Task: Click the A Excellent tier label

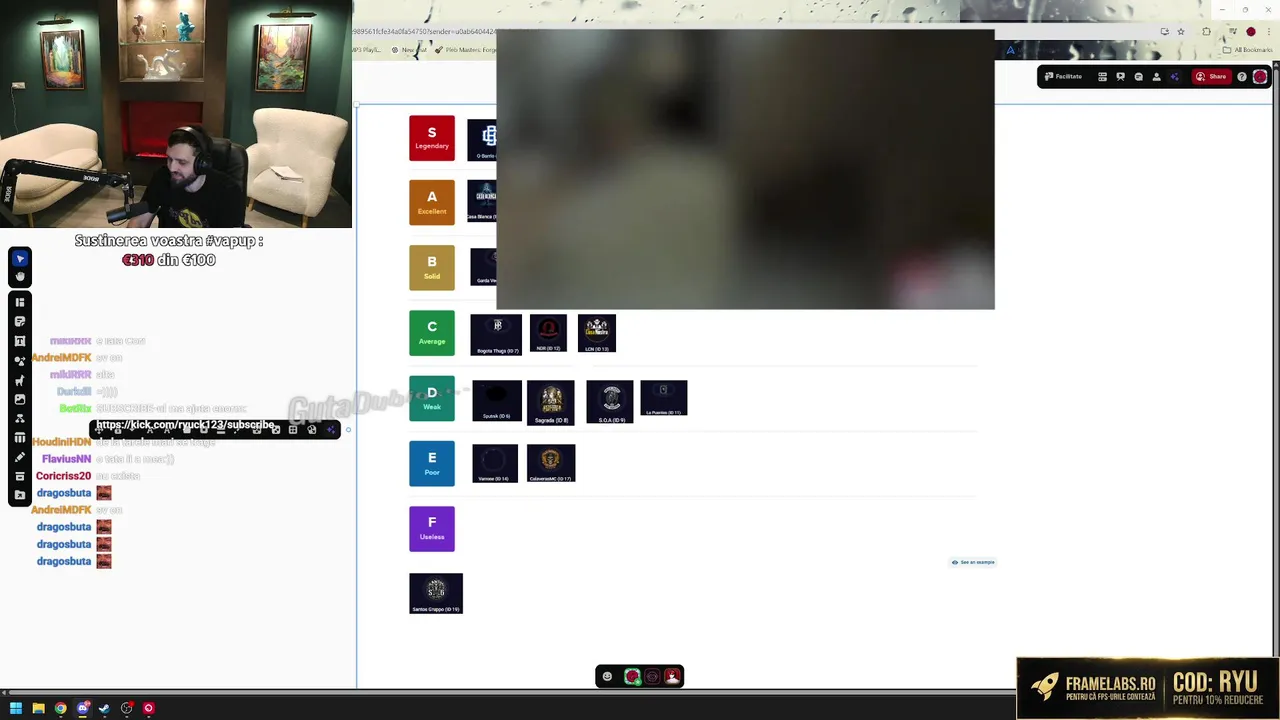Action: [432, 202]
